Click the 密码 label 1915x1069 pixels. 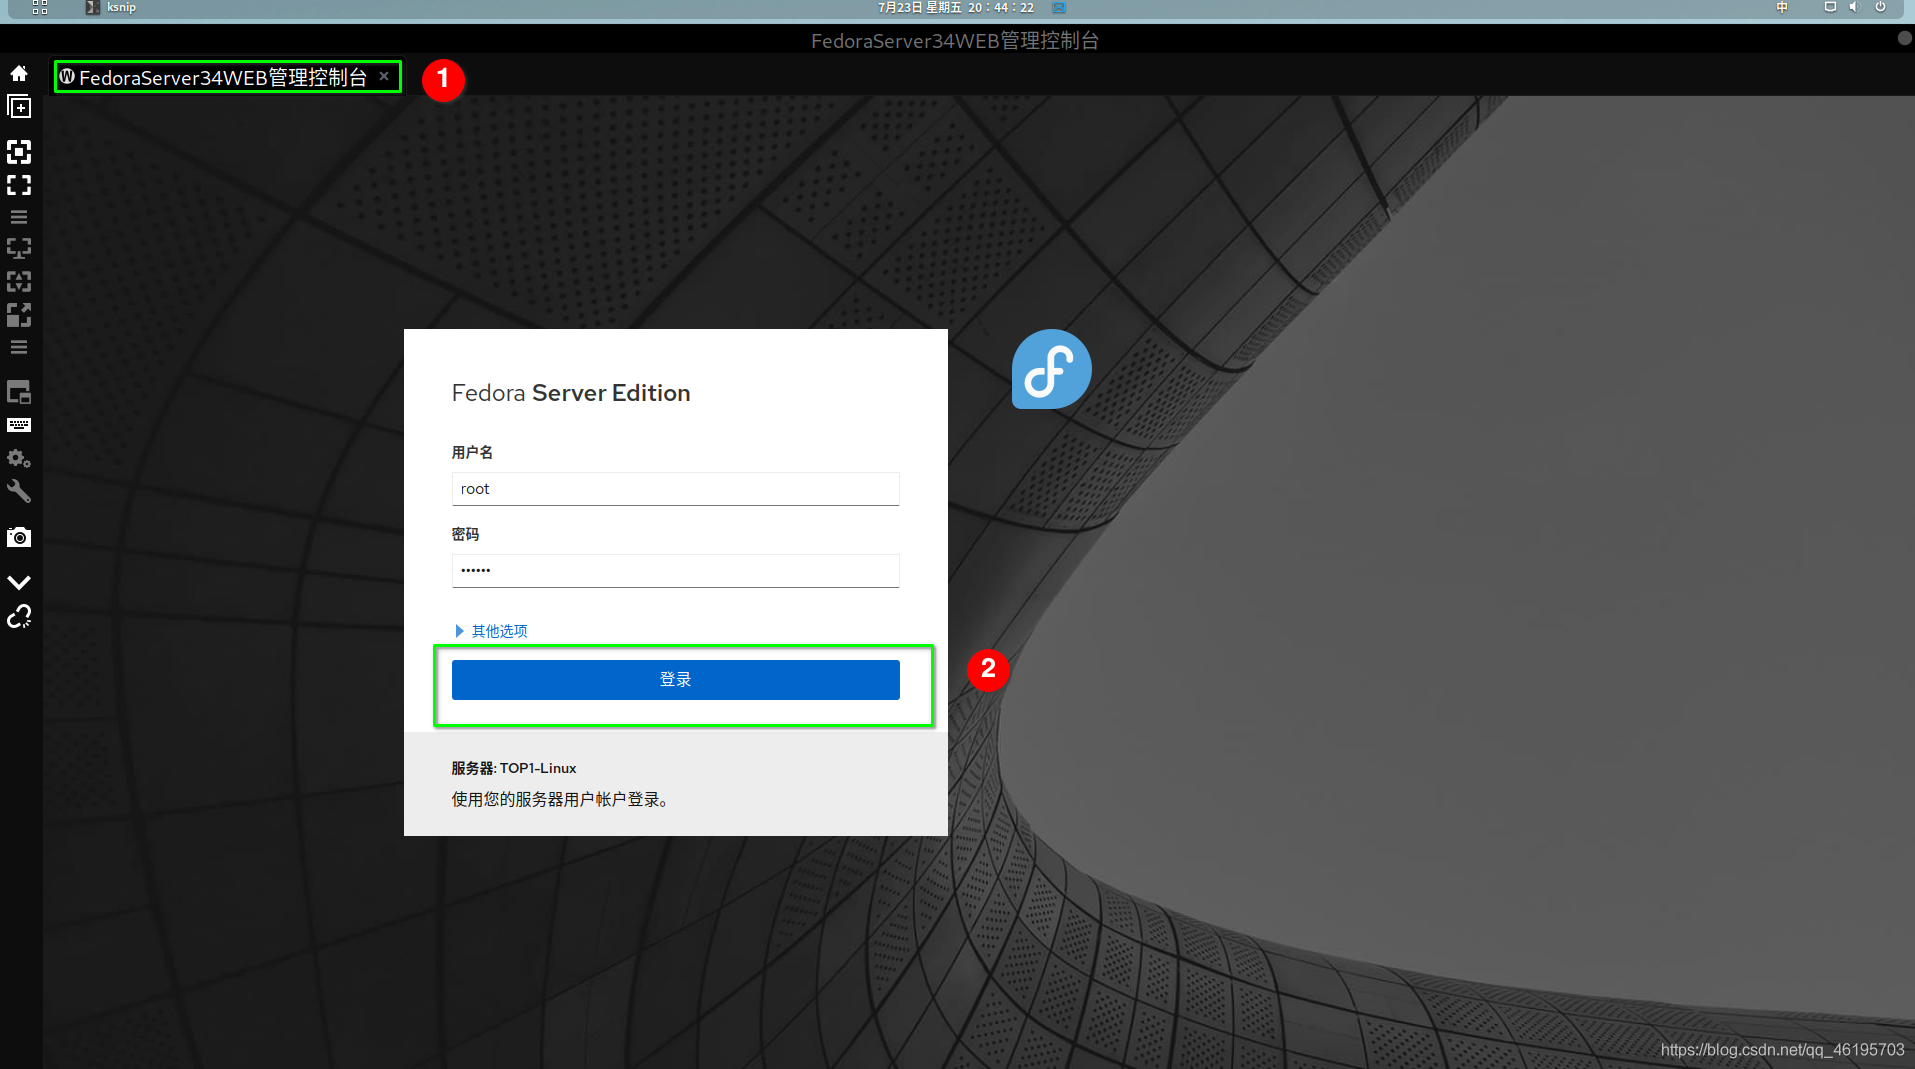pos(465,534)
